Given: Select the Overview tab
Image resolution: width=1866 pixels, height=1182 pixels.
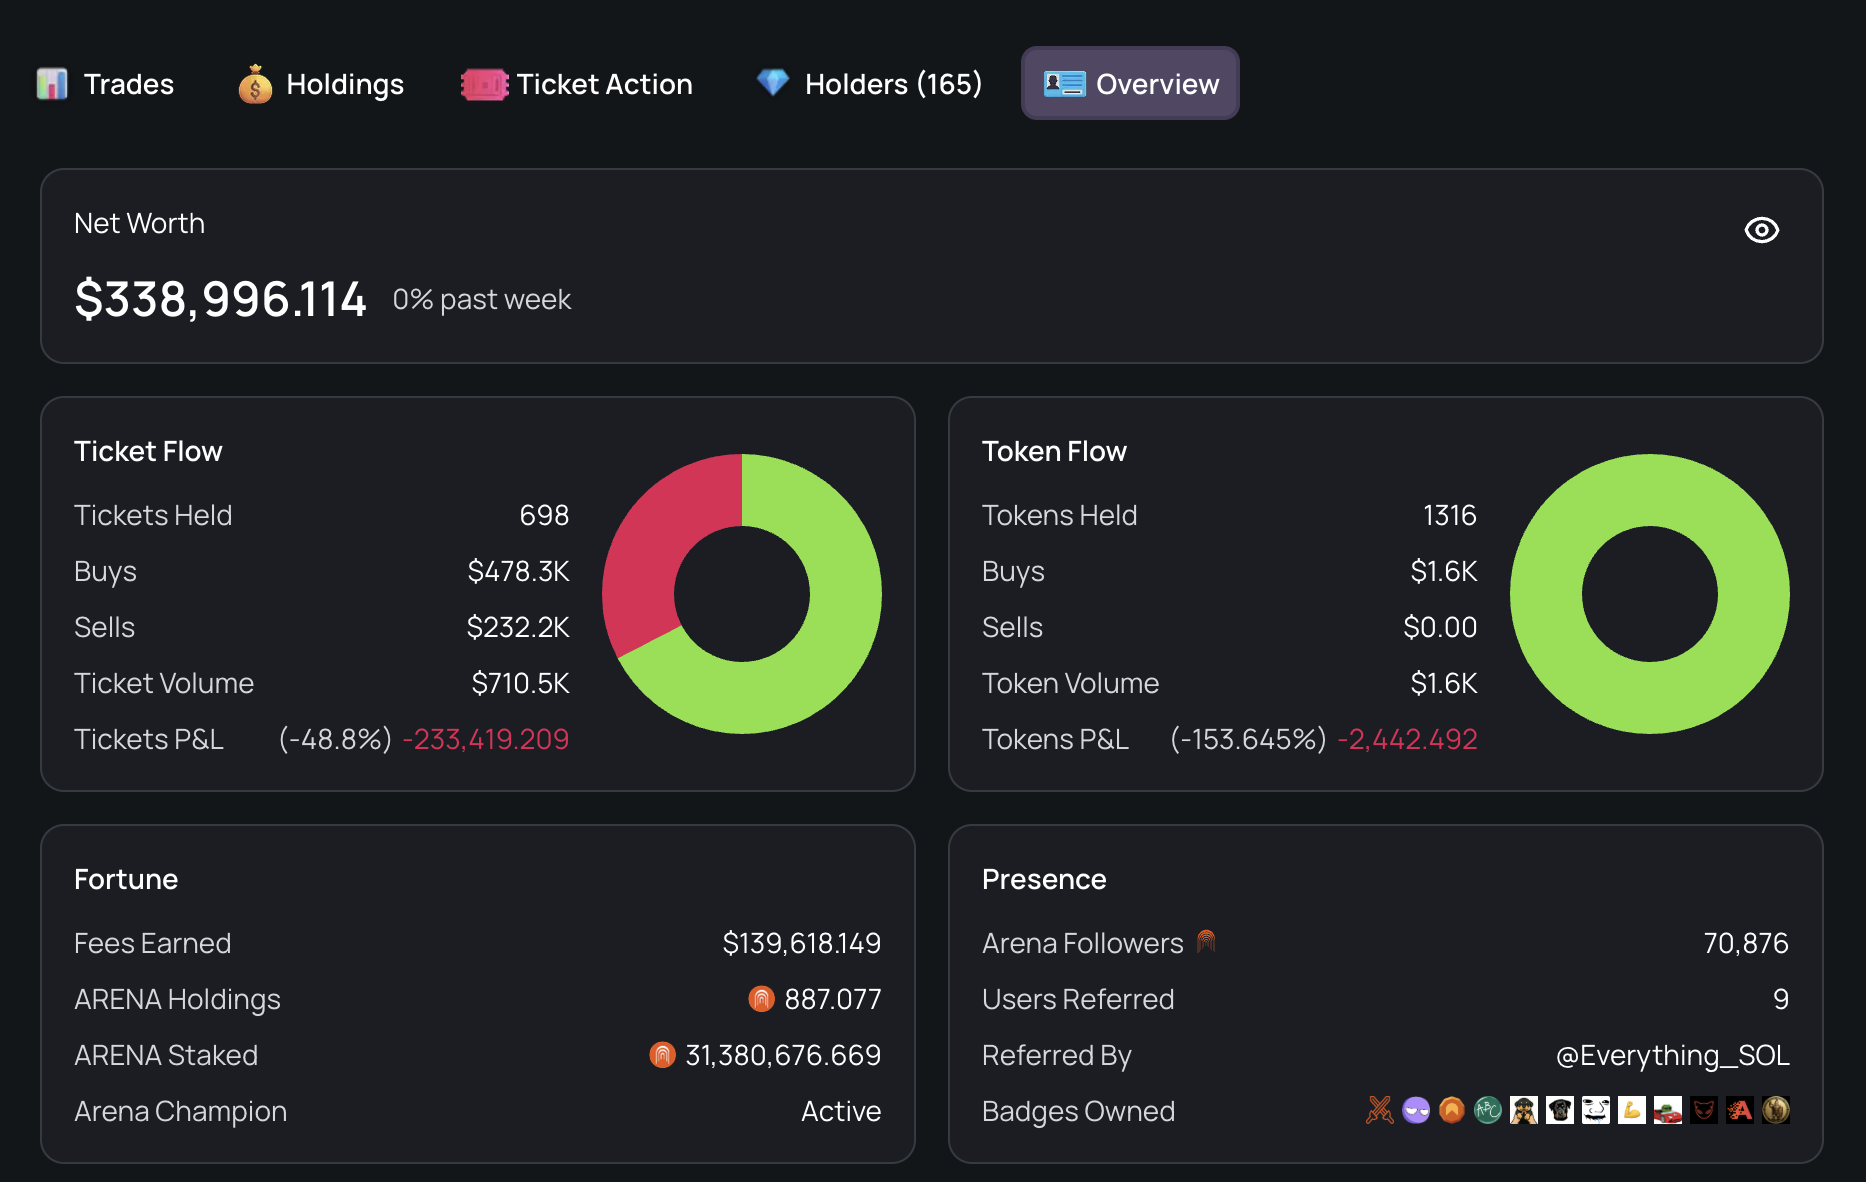Looking at the screenshot, I should tap(1130, 84).
